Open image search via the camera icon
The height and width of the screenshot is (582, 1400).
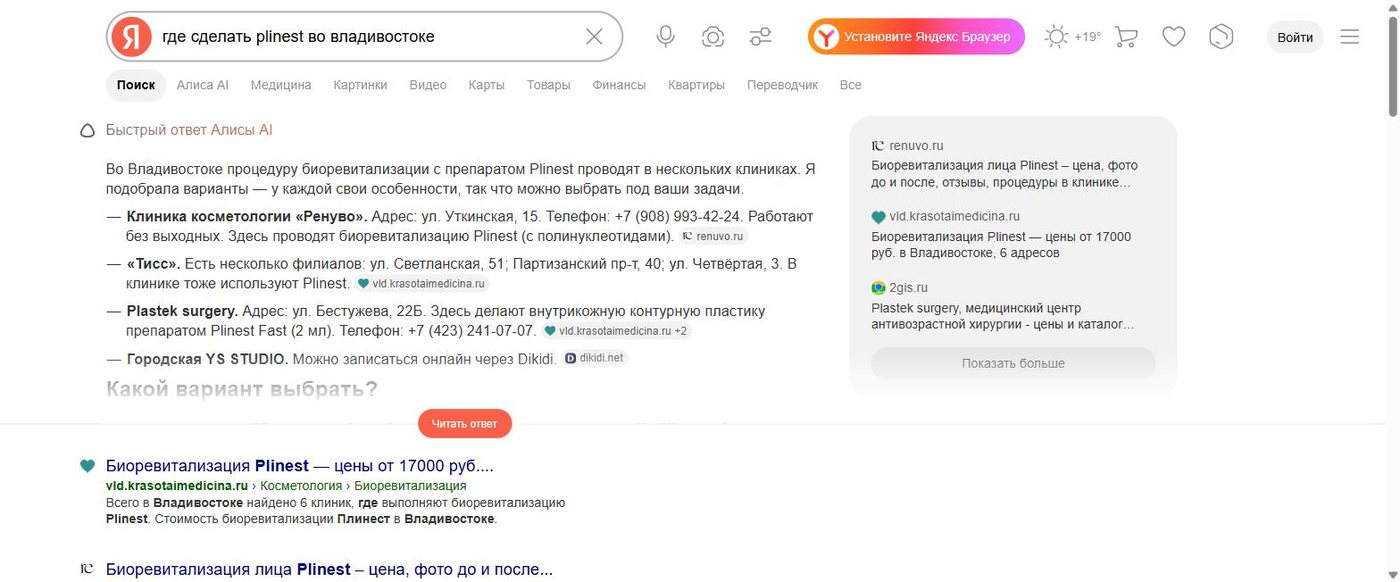click(x=713, y=37)
